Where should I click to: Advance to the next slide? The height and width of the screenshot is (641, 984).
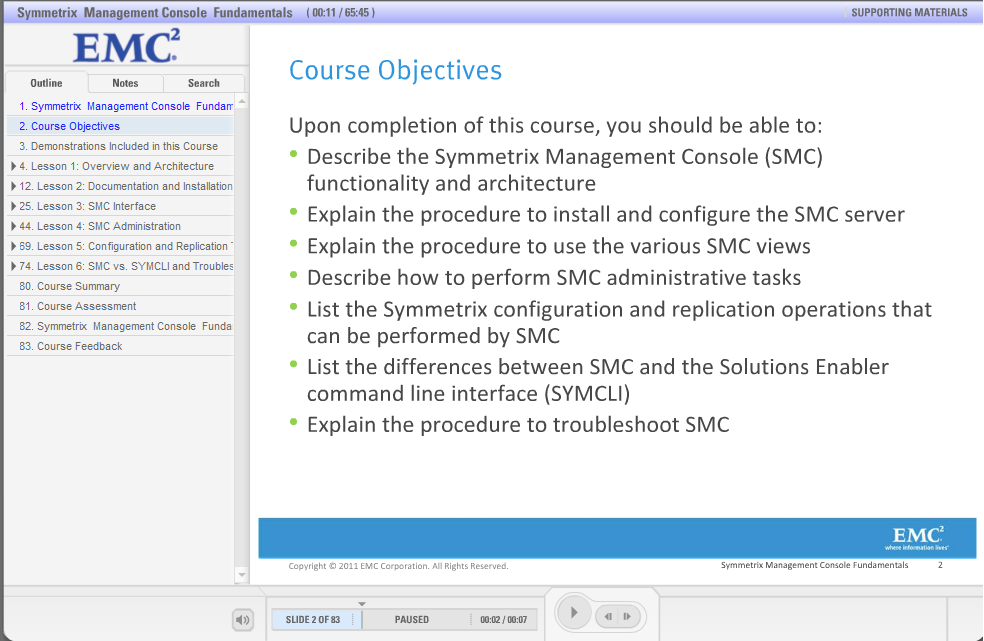(x=627, y=617)
